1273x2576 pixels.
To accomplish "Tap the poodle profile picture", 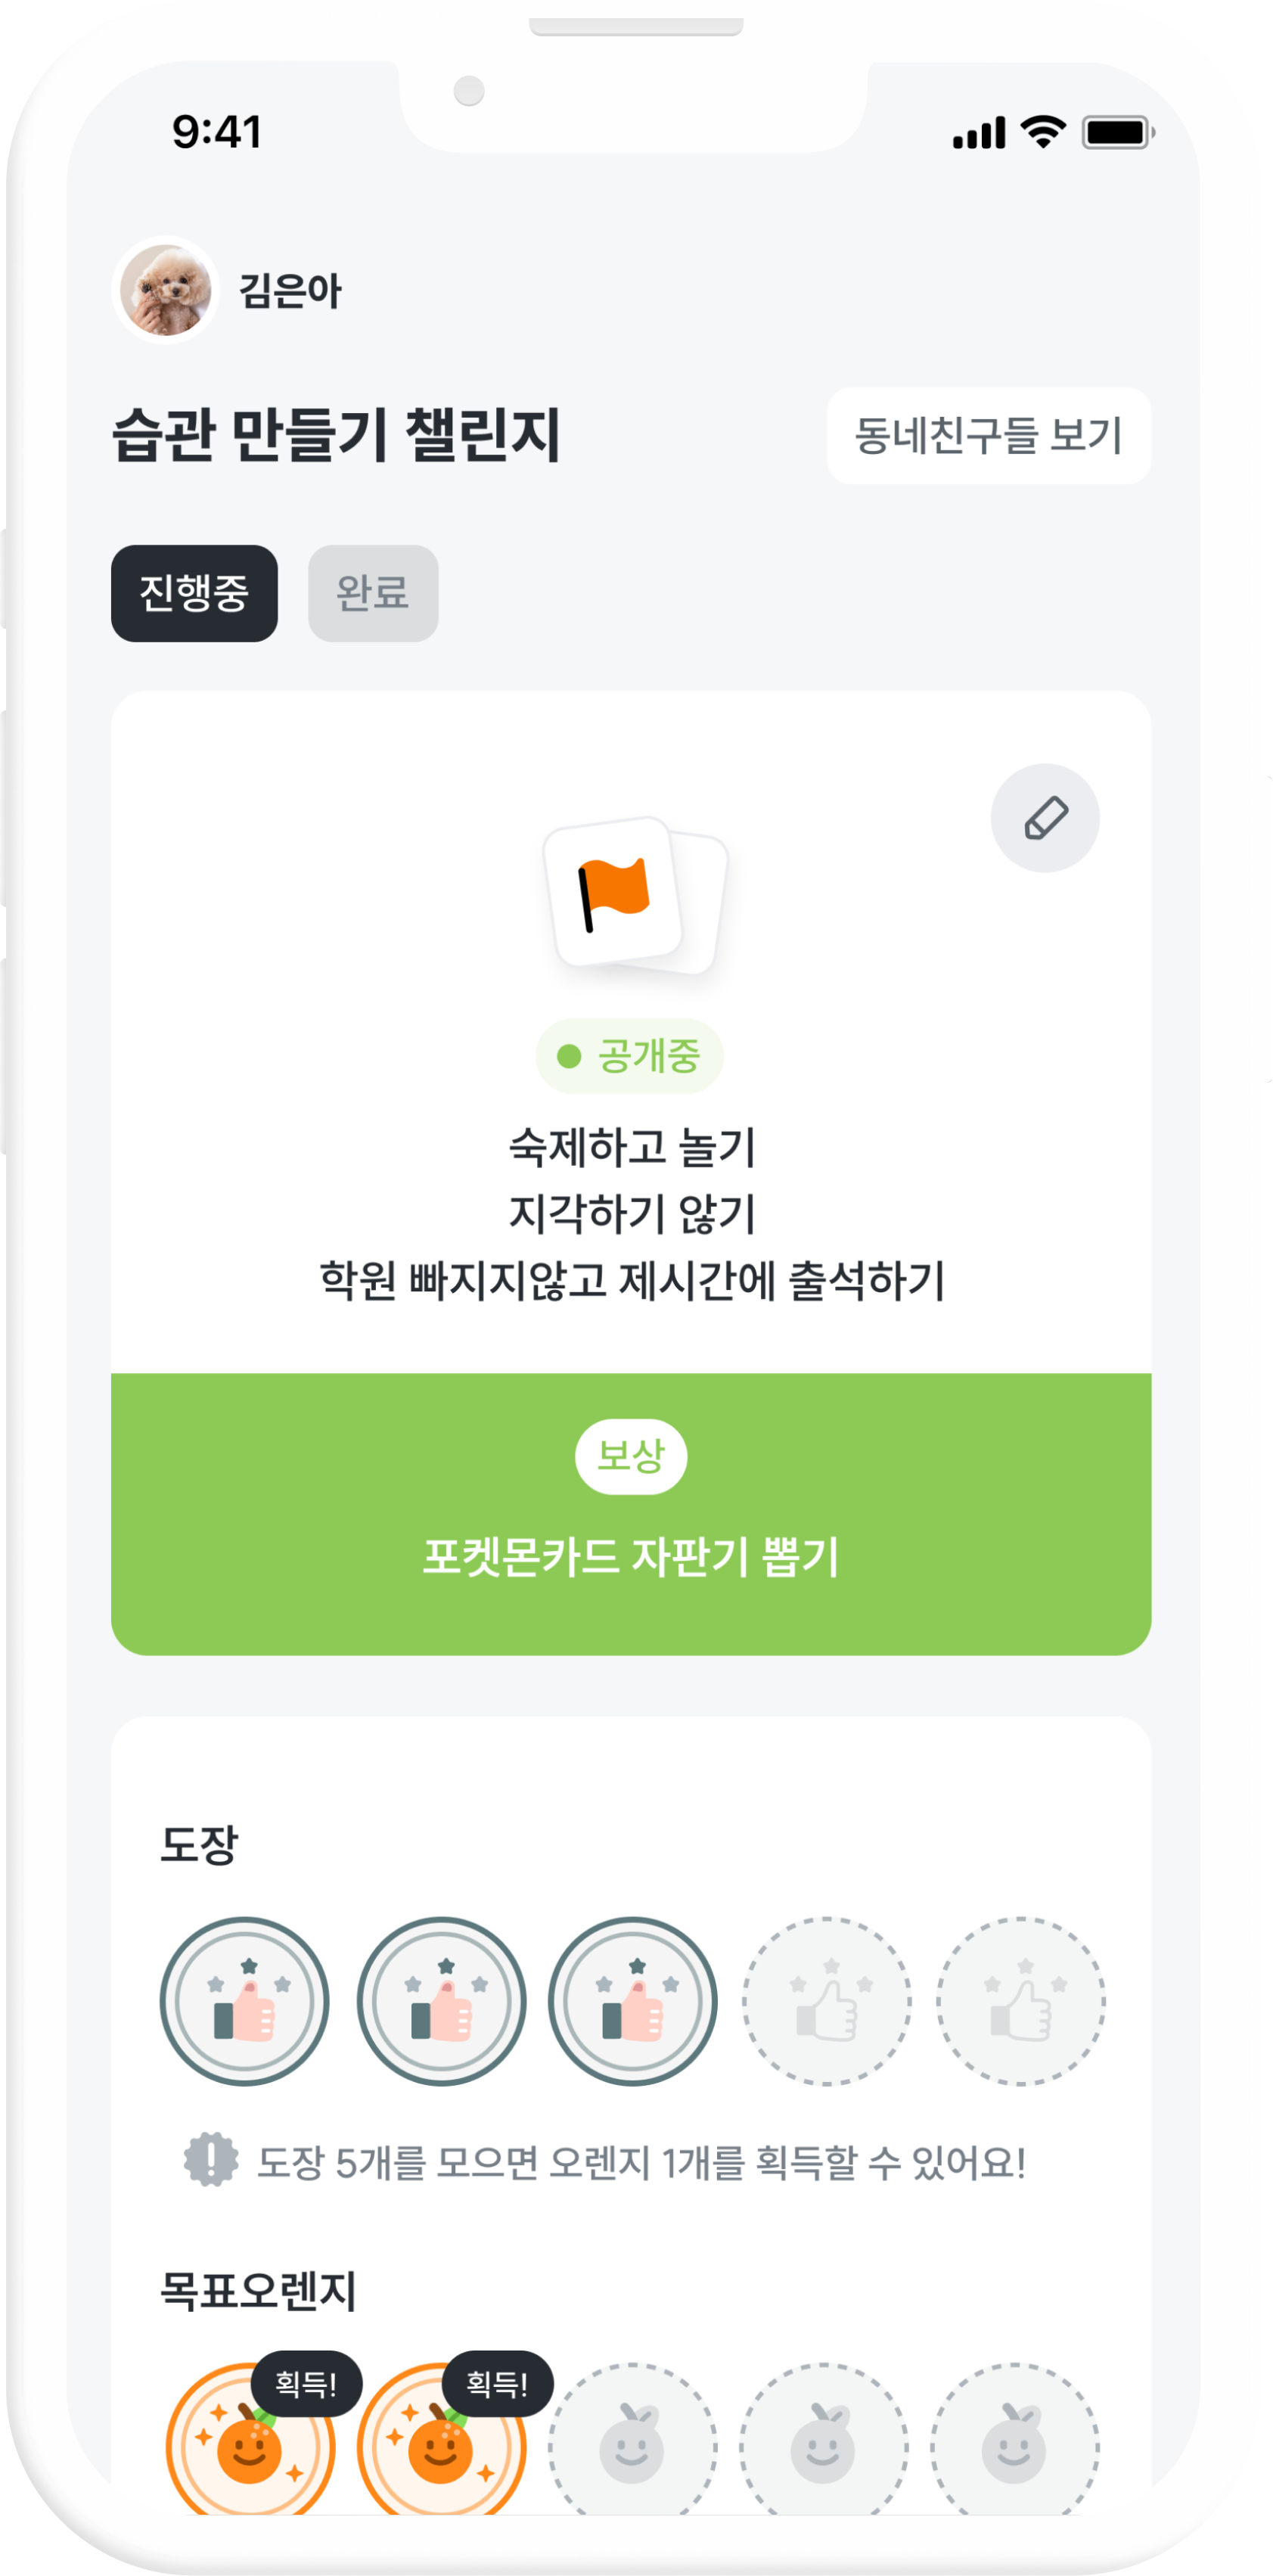I will pos(166,290).
